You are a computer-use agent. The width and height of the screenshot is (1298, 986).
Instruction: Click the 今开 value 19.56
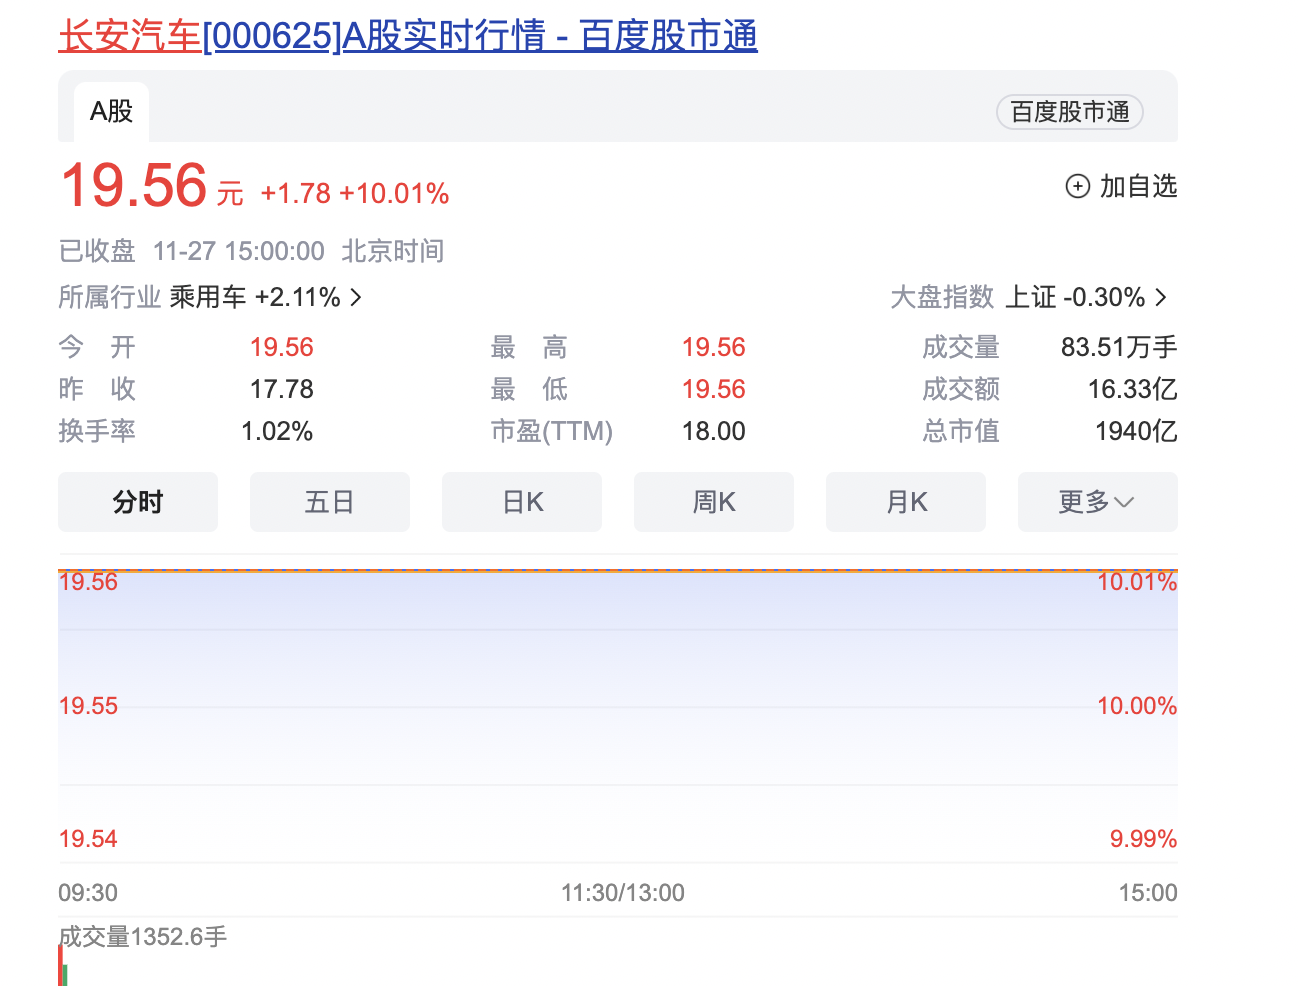click(282, 347)
